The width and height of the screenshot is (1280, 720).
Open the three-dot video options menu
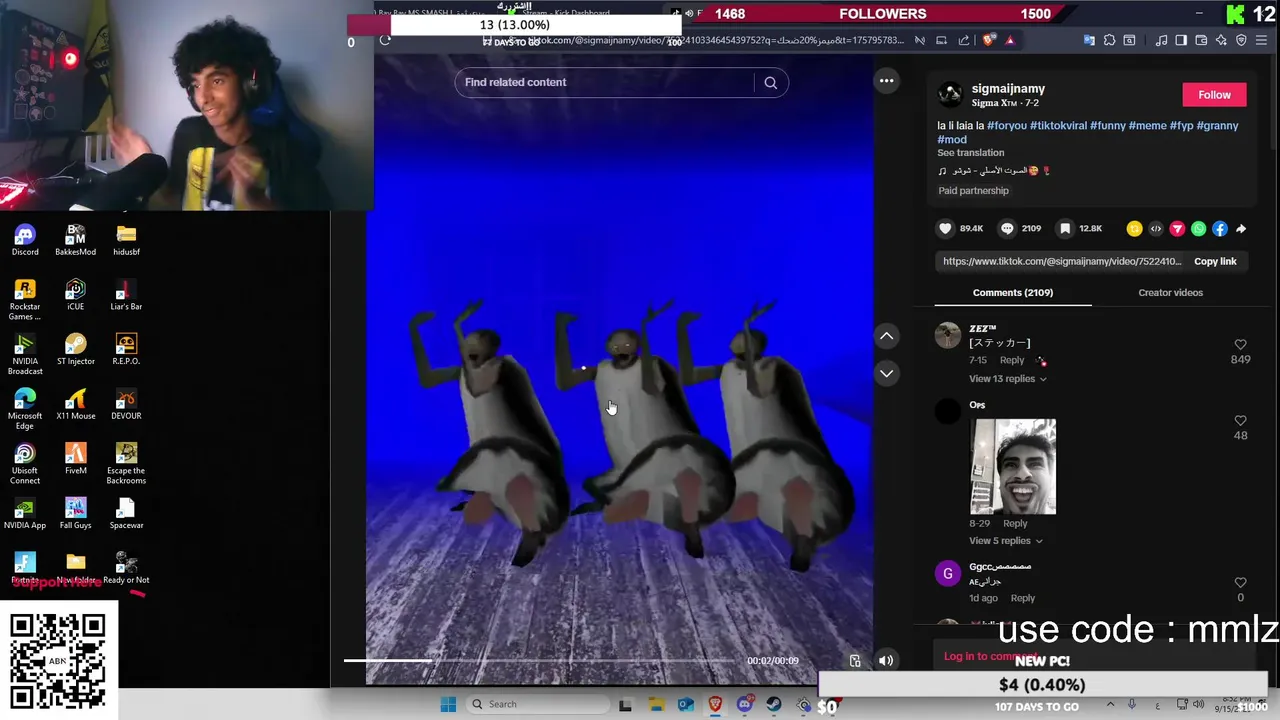coord(887,81)
